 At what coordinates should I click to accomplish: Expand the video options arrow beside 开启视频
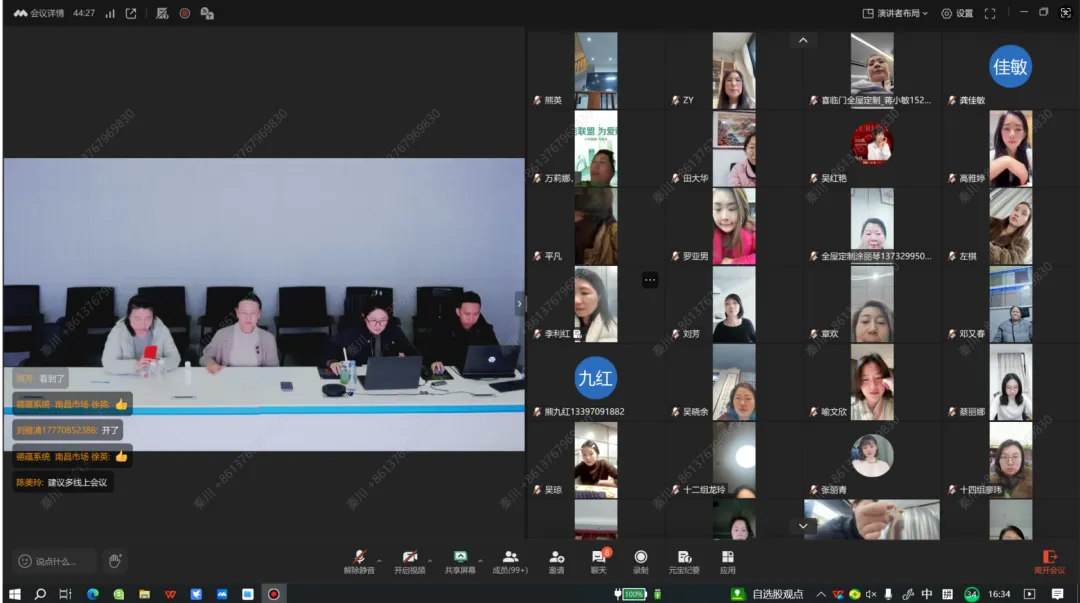click(430, 558)
